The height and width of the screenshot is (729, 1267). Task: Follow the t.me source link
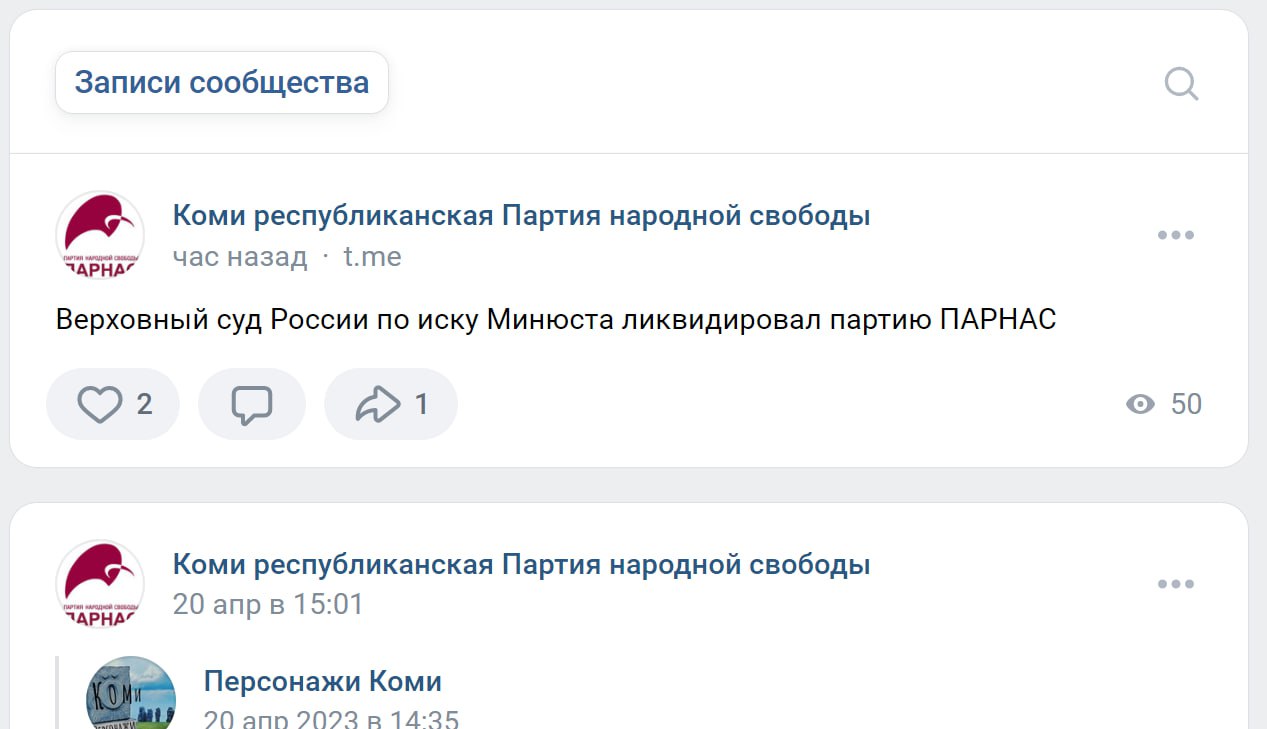[372, 257]
